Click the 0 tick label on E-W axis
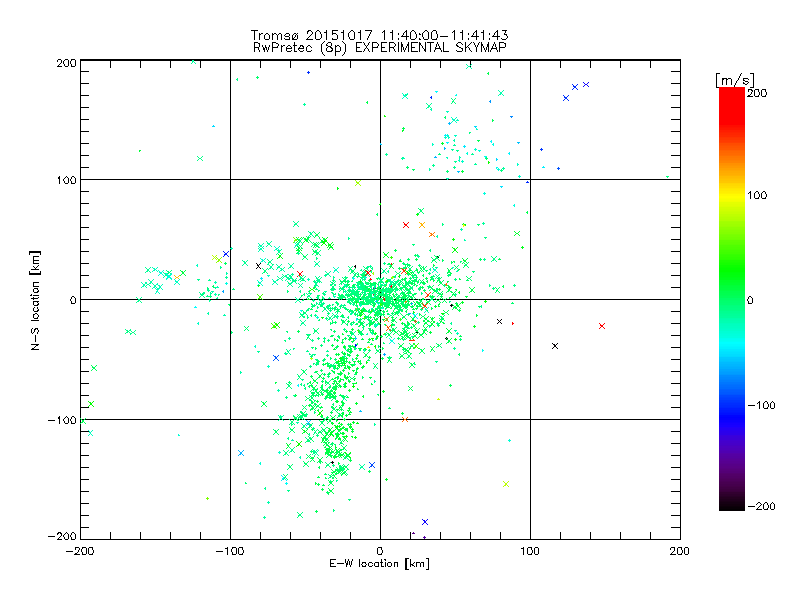The width and height of the screenshot is (800, 600). (x=380, y=552)
